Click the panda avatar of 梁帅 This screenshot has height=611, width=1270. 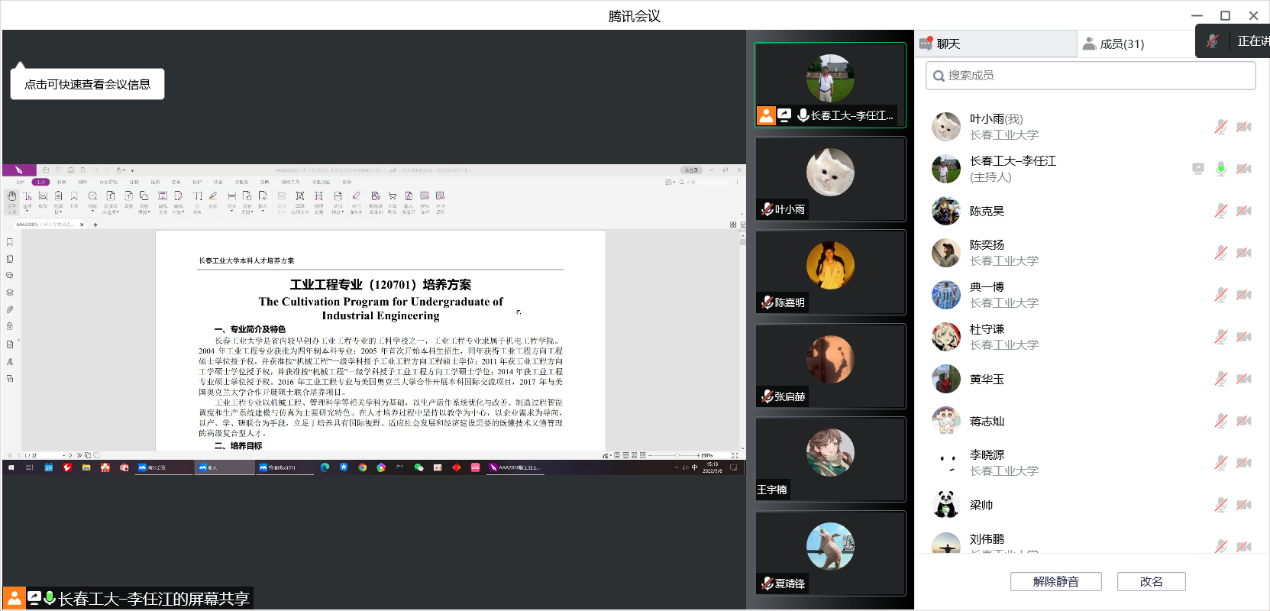(x=946, y=505)
